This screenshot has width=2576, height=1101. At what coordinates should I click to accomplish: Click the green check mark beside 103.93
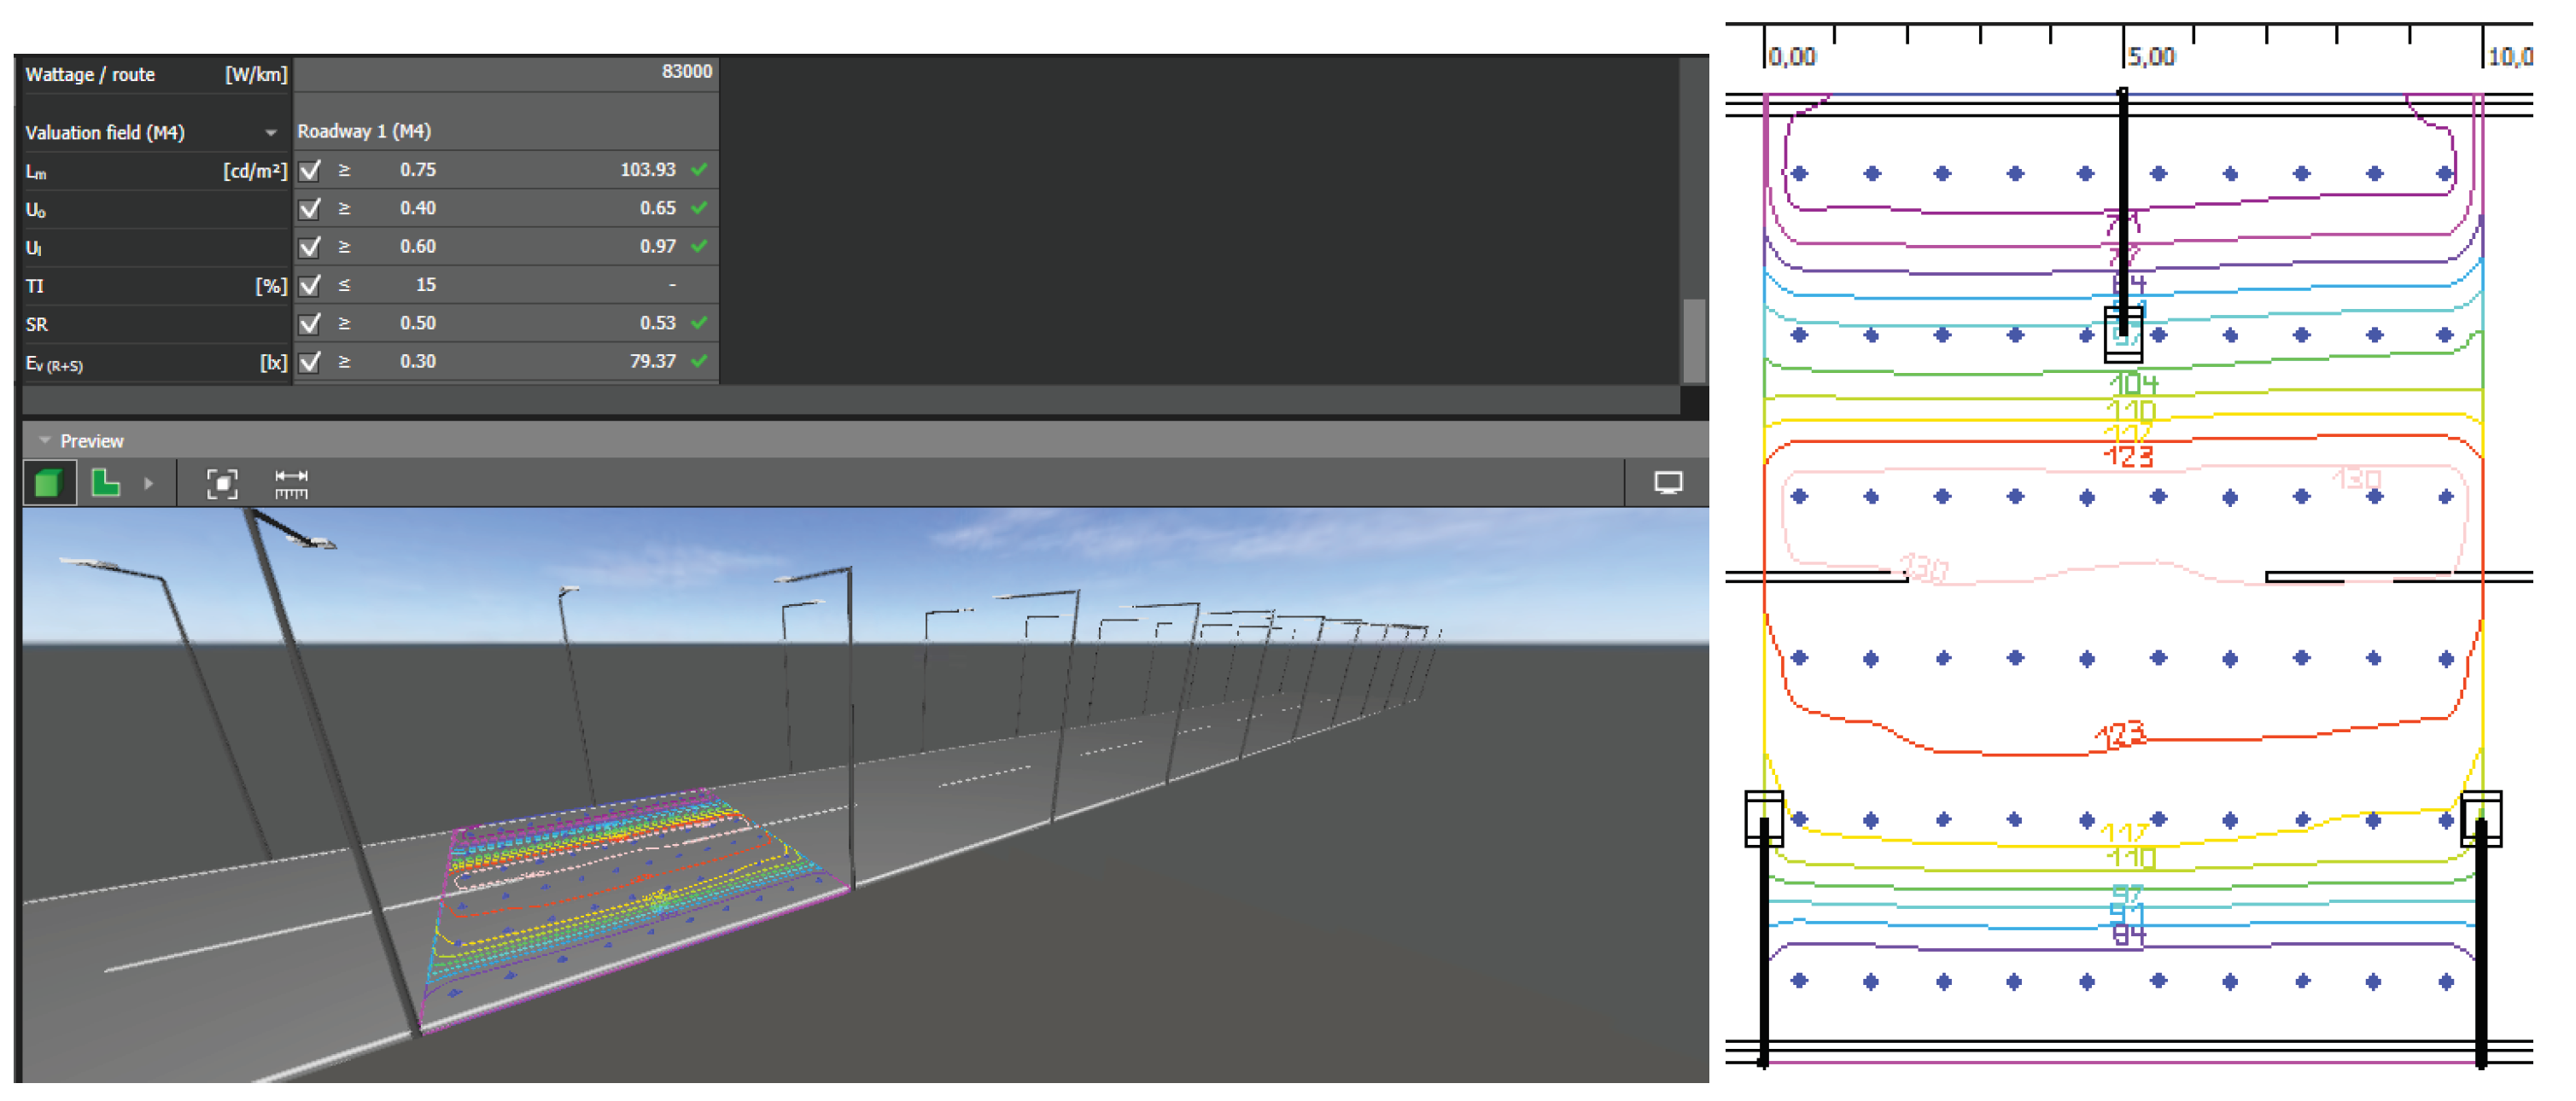[x=699, y=169]
